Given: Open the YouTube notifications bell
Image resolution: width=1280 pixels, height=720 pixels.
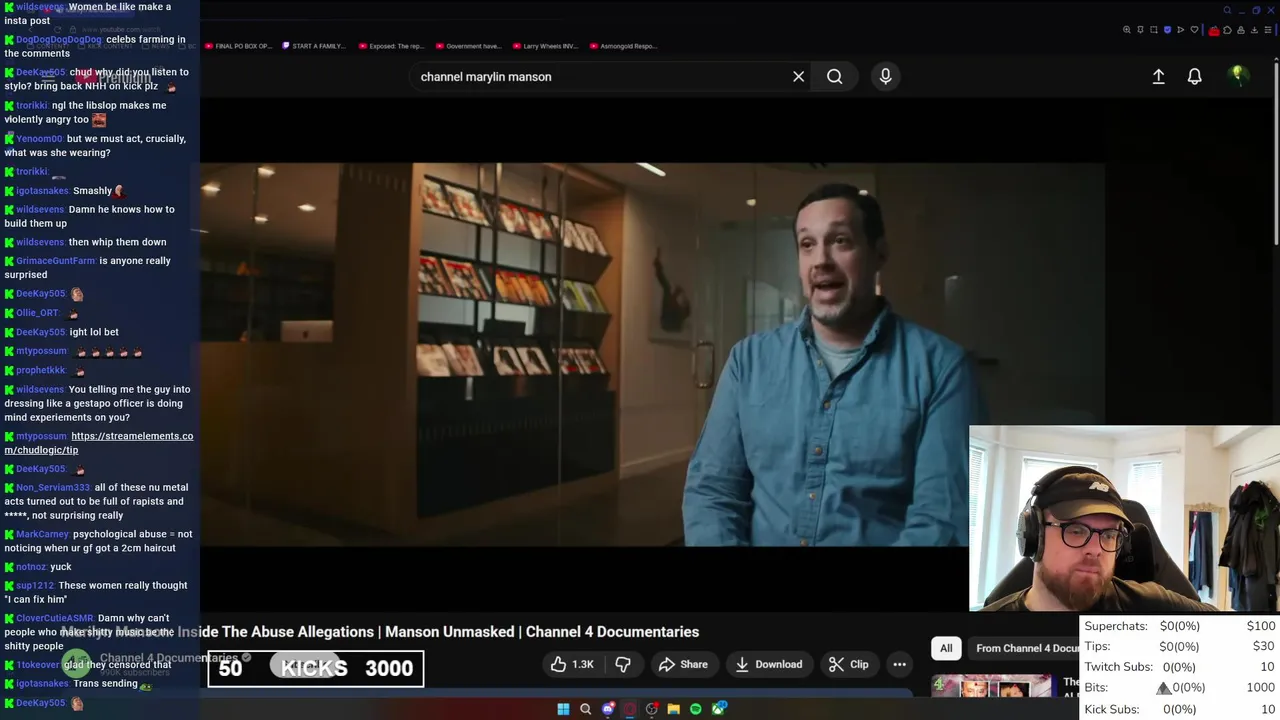Looking at the screenshot, I should [1194, 76].
